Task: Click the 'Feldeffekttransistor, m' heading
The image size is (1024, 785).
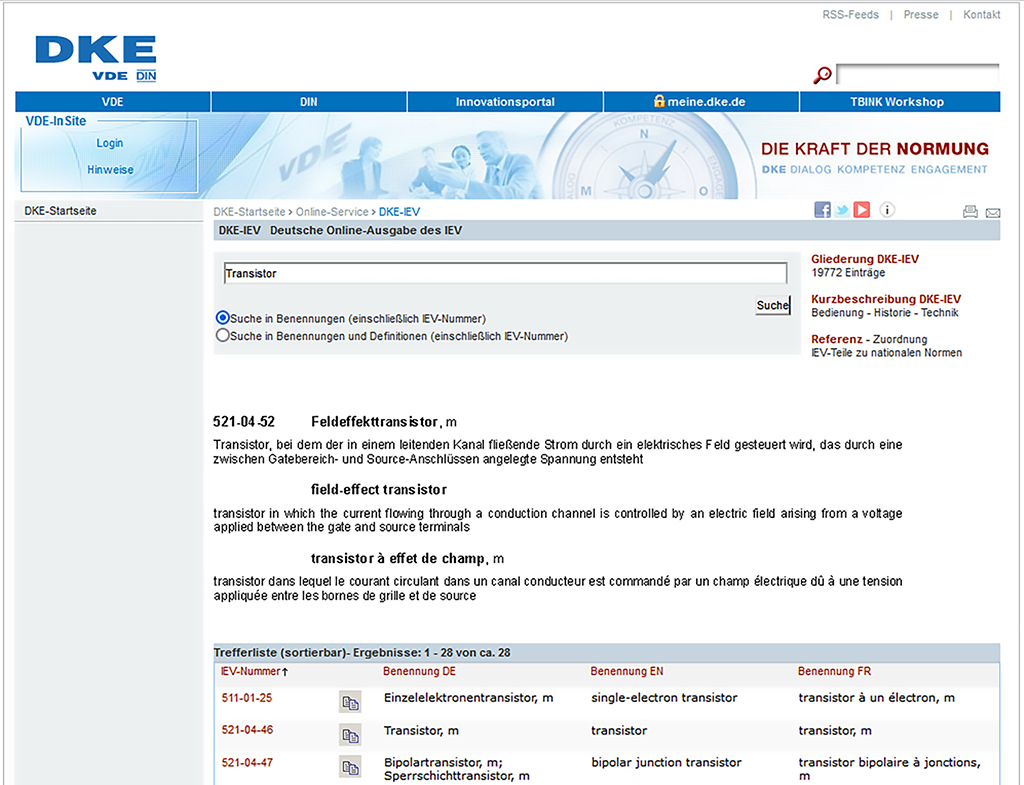Action: (x=383, y=422)
